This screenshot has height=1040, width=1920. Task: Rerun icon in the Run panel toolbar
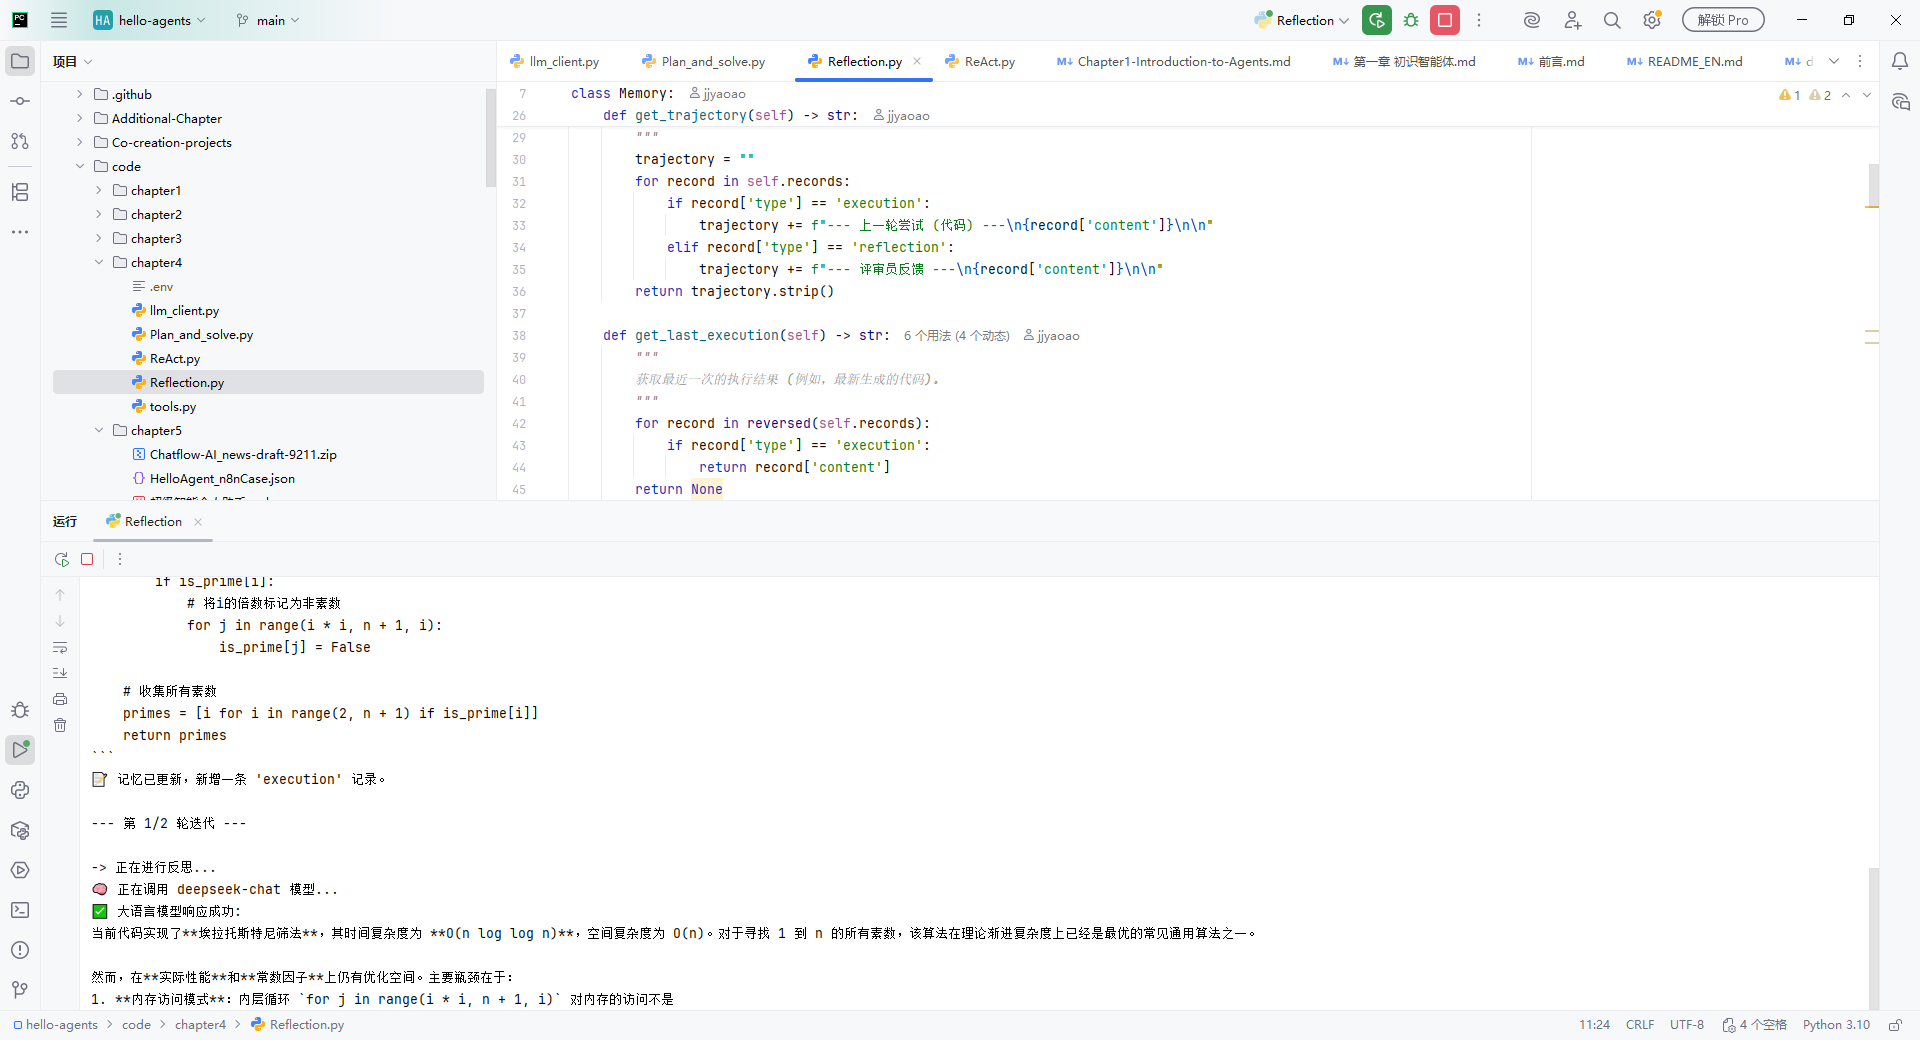pyautogui.click(x=62, y=559)
